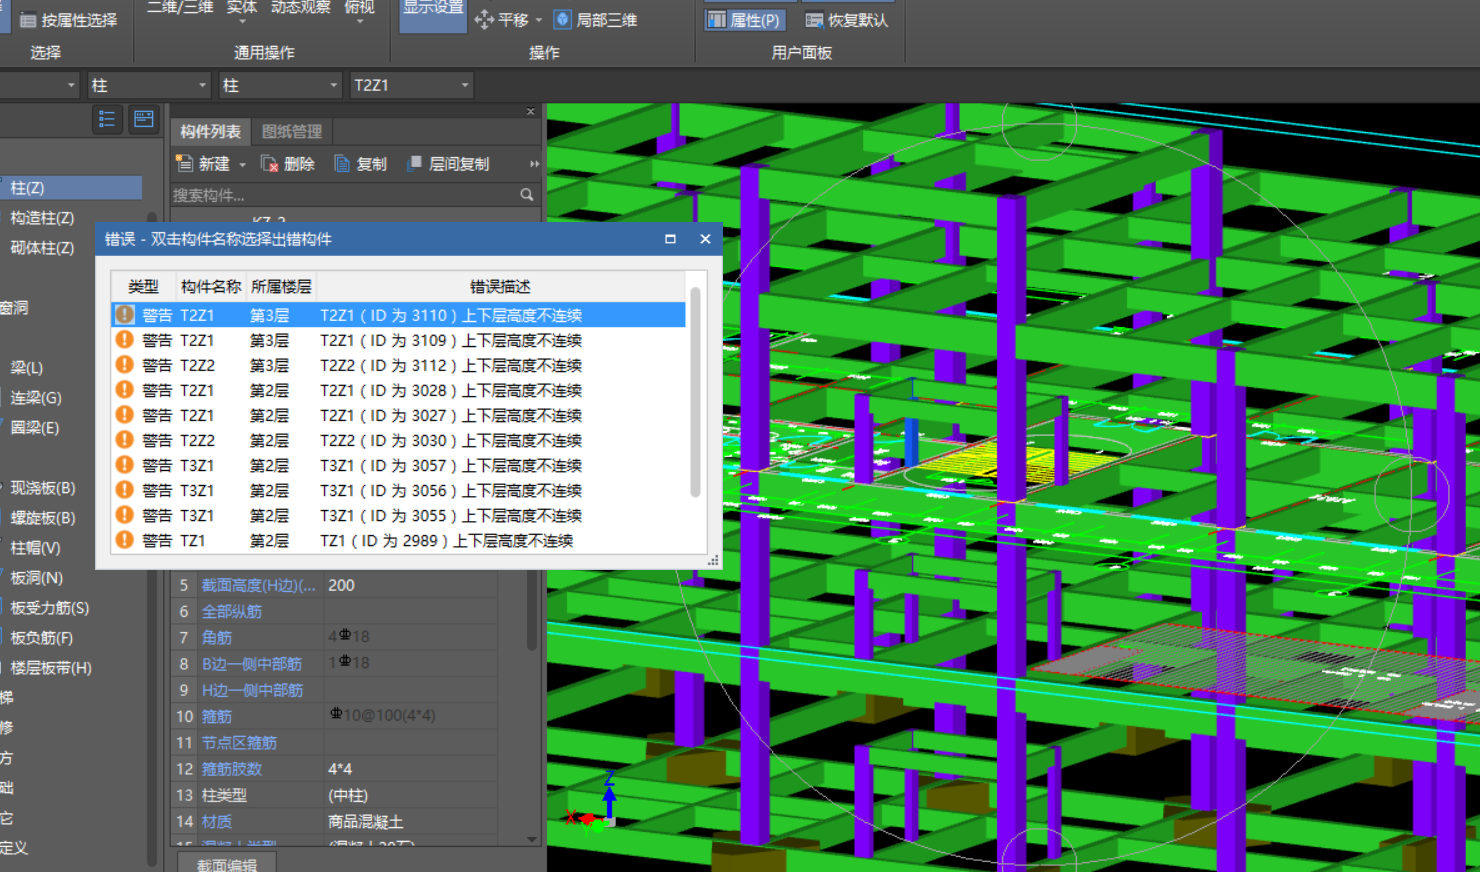Select T3Z1 warning row ID 3055

(398, 515)
